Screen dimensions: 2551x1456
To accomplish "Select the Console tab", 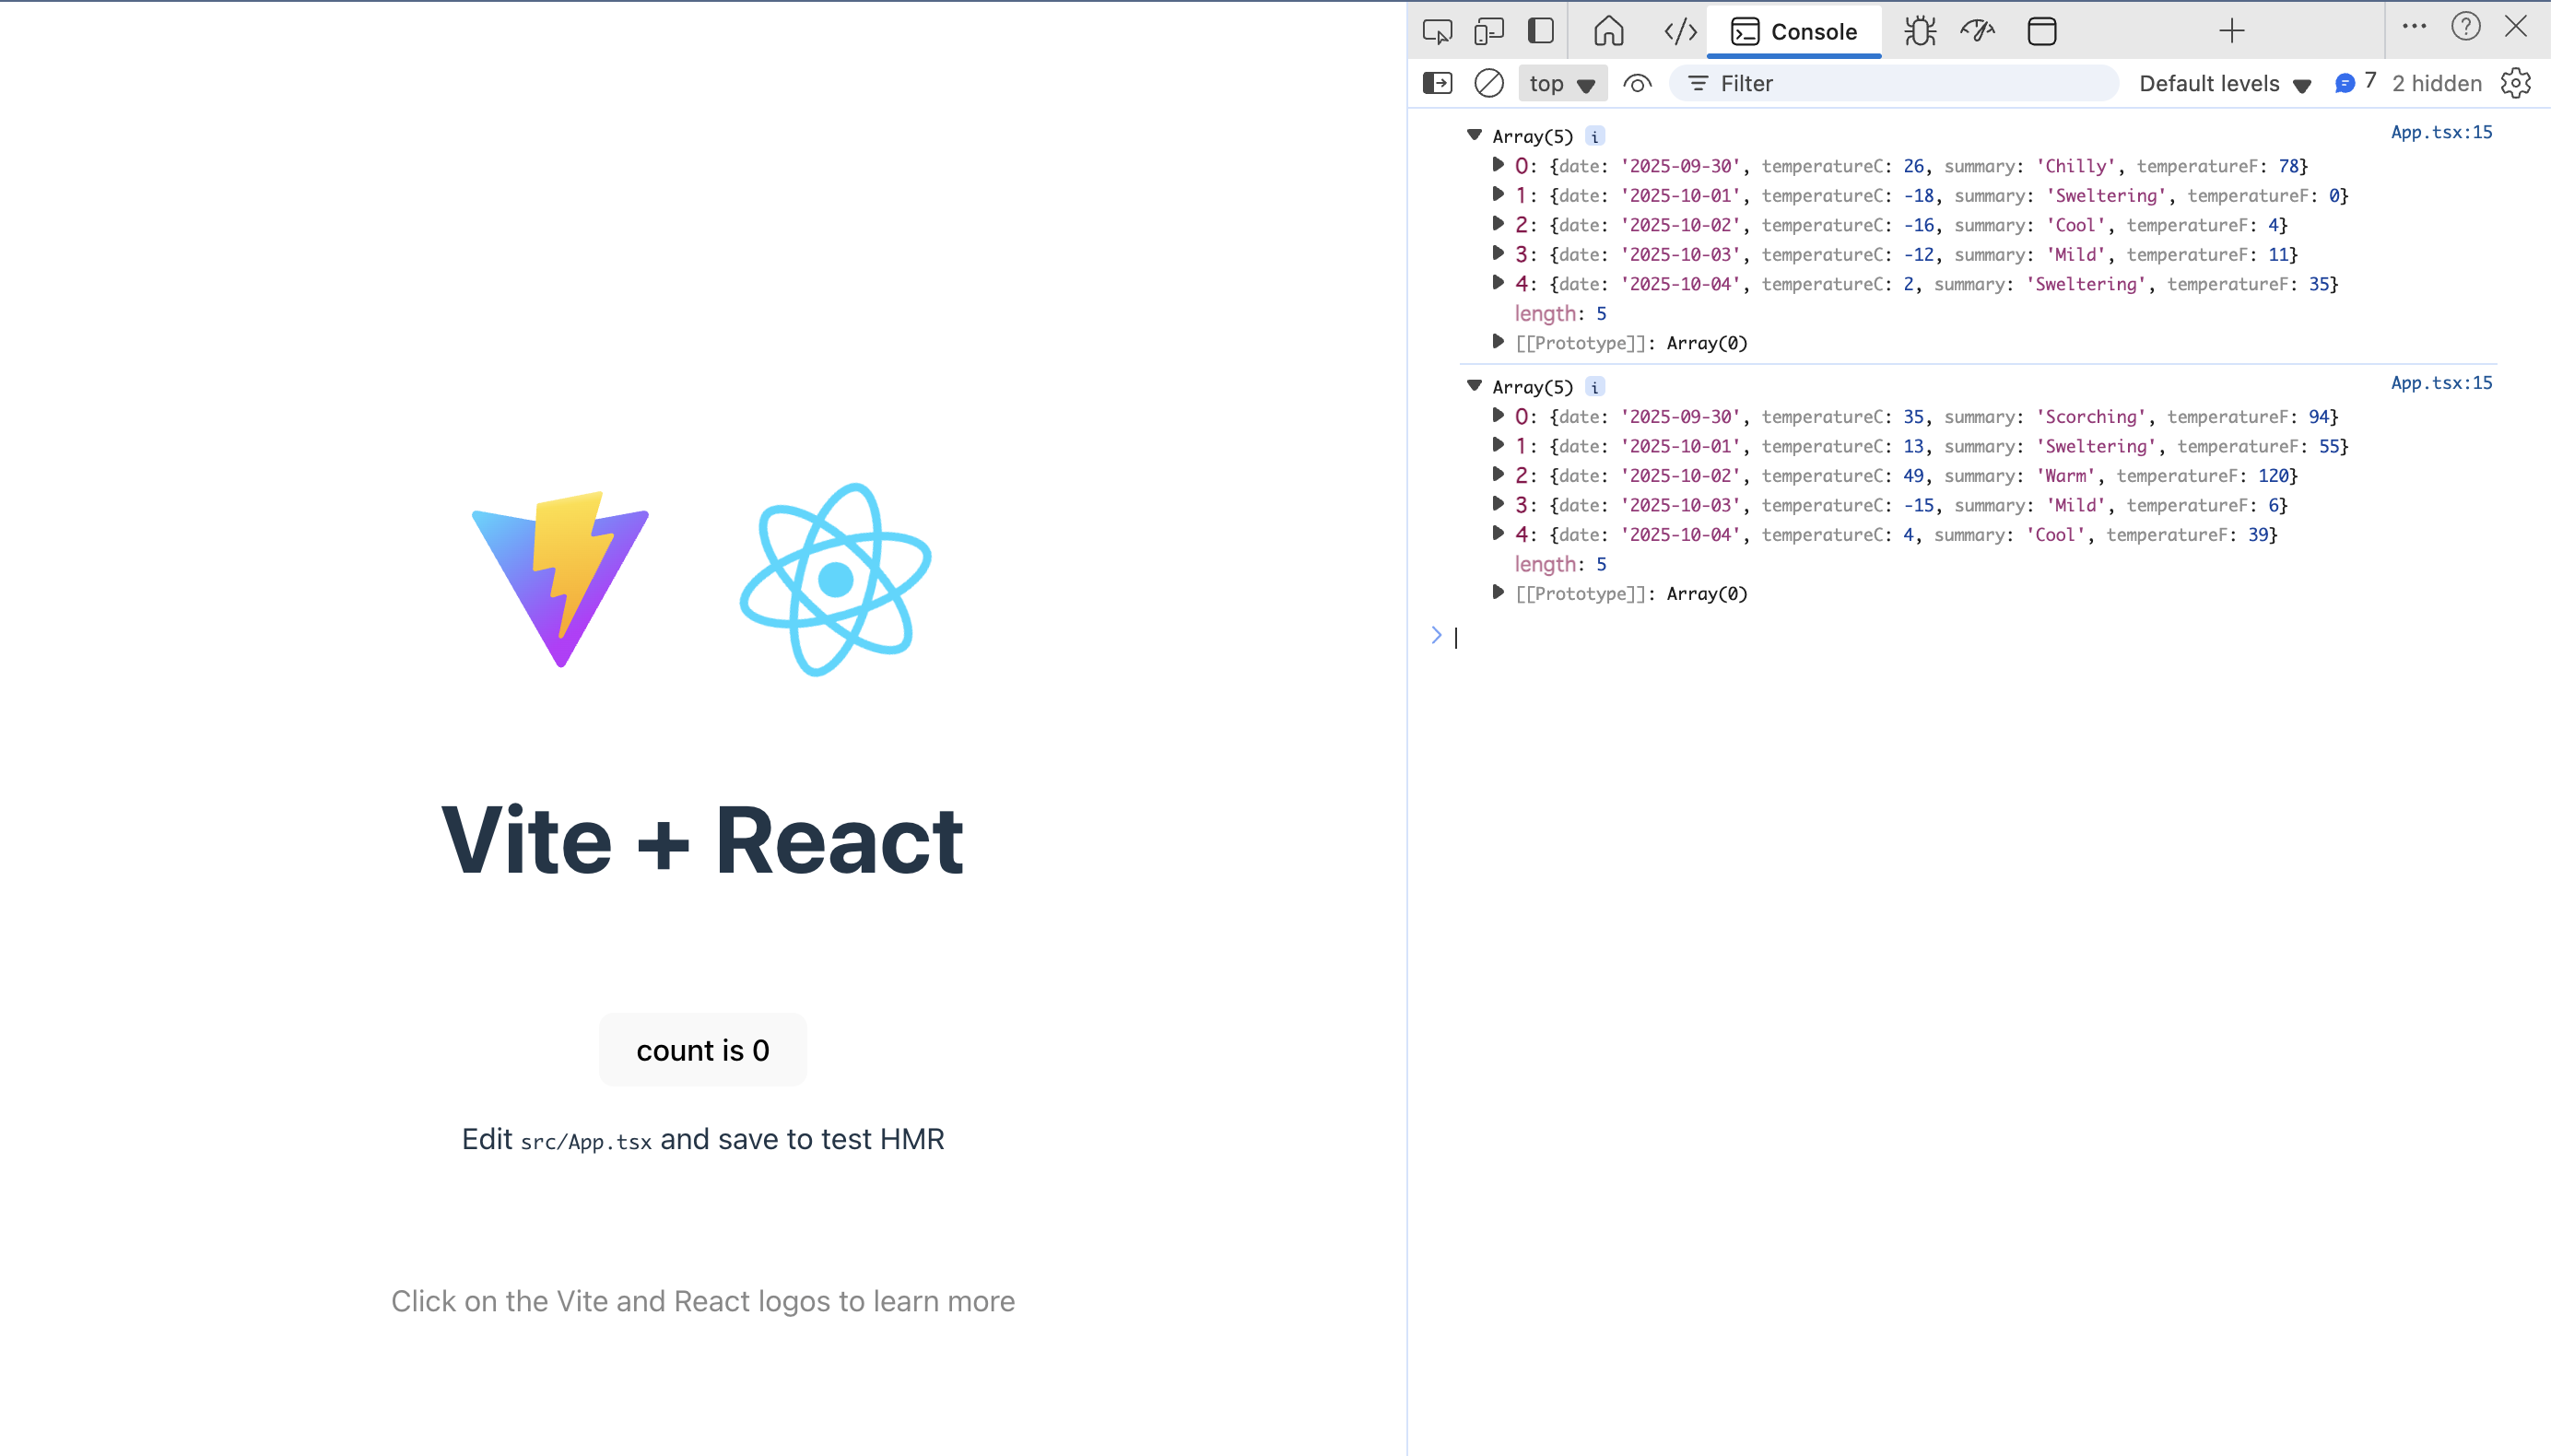I will pos(1794,31).
